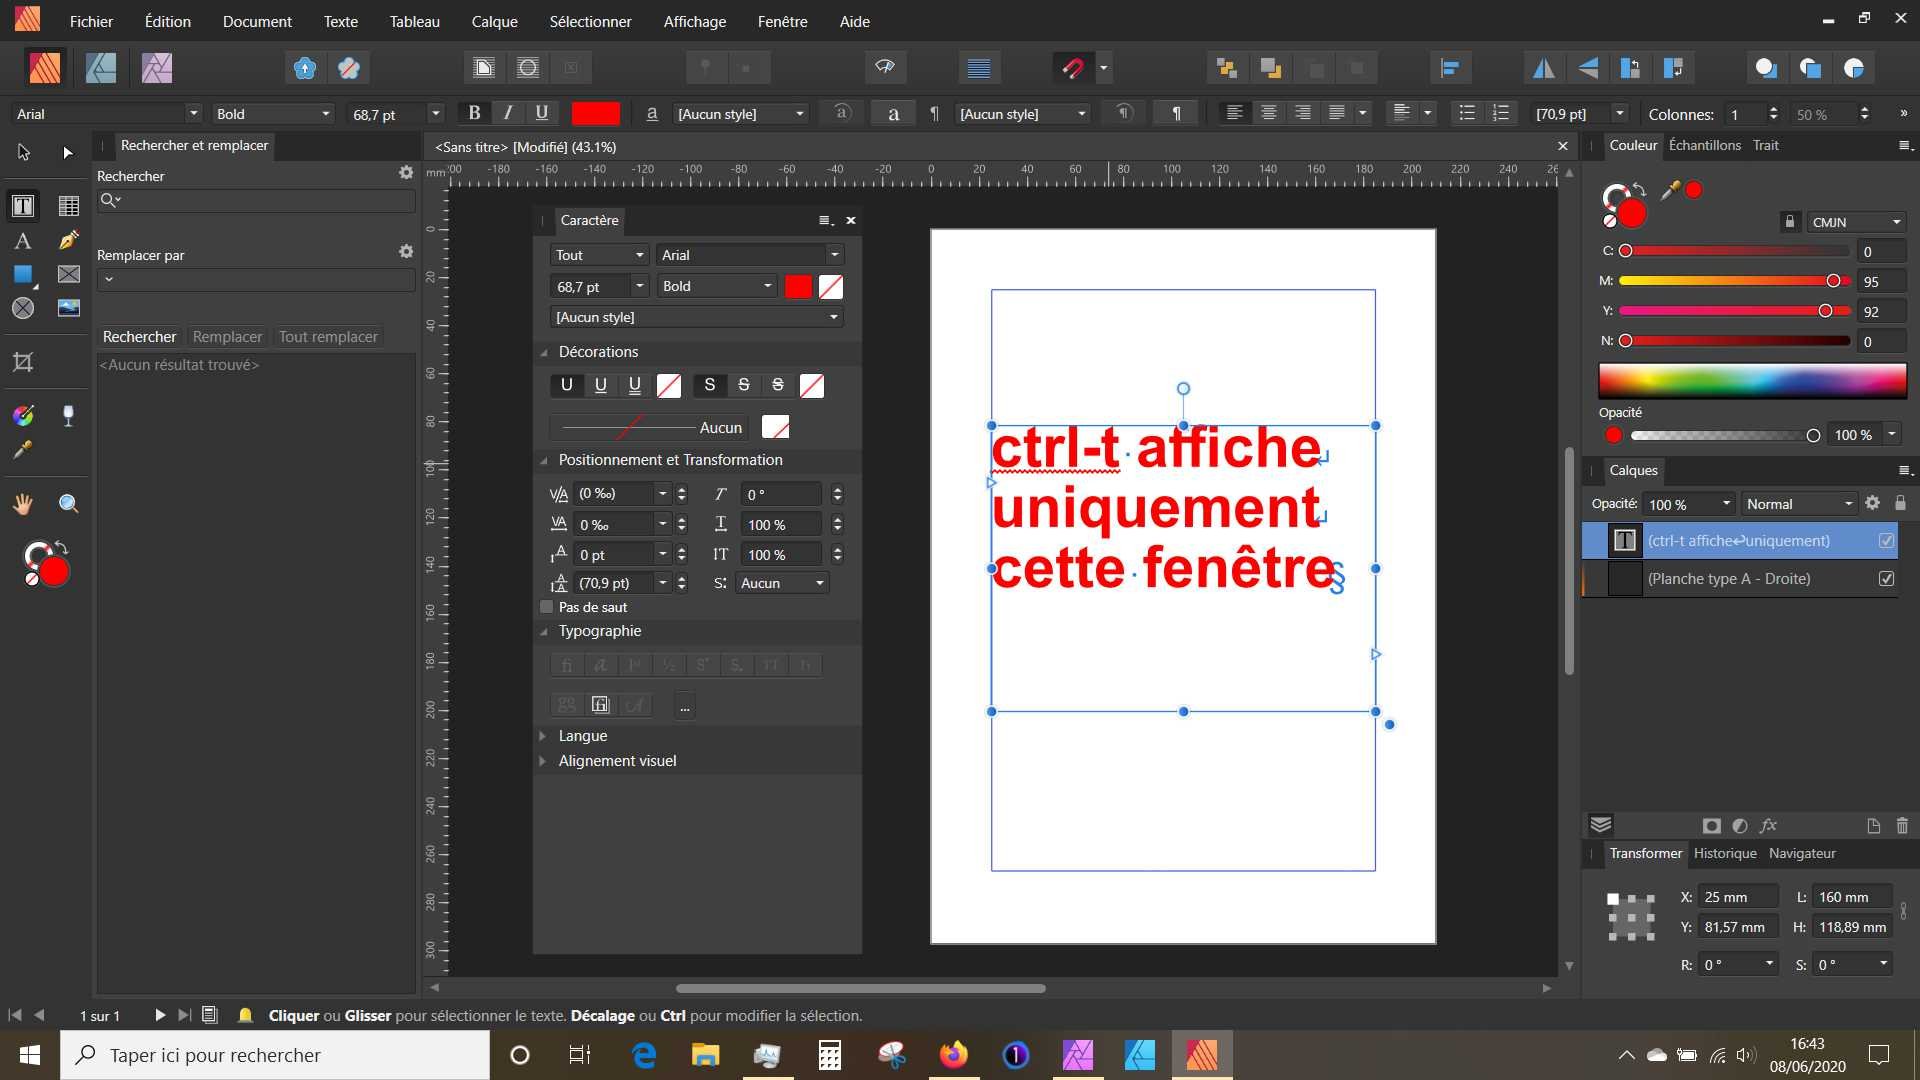Screen dimensions: 1920x1080
Task: Toggle Bold in the context toolbar
Action: tap(474, 113)
